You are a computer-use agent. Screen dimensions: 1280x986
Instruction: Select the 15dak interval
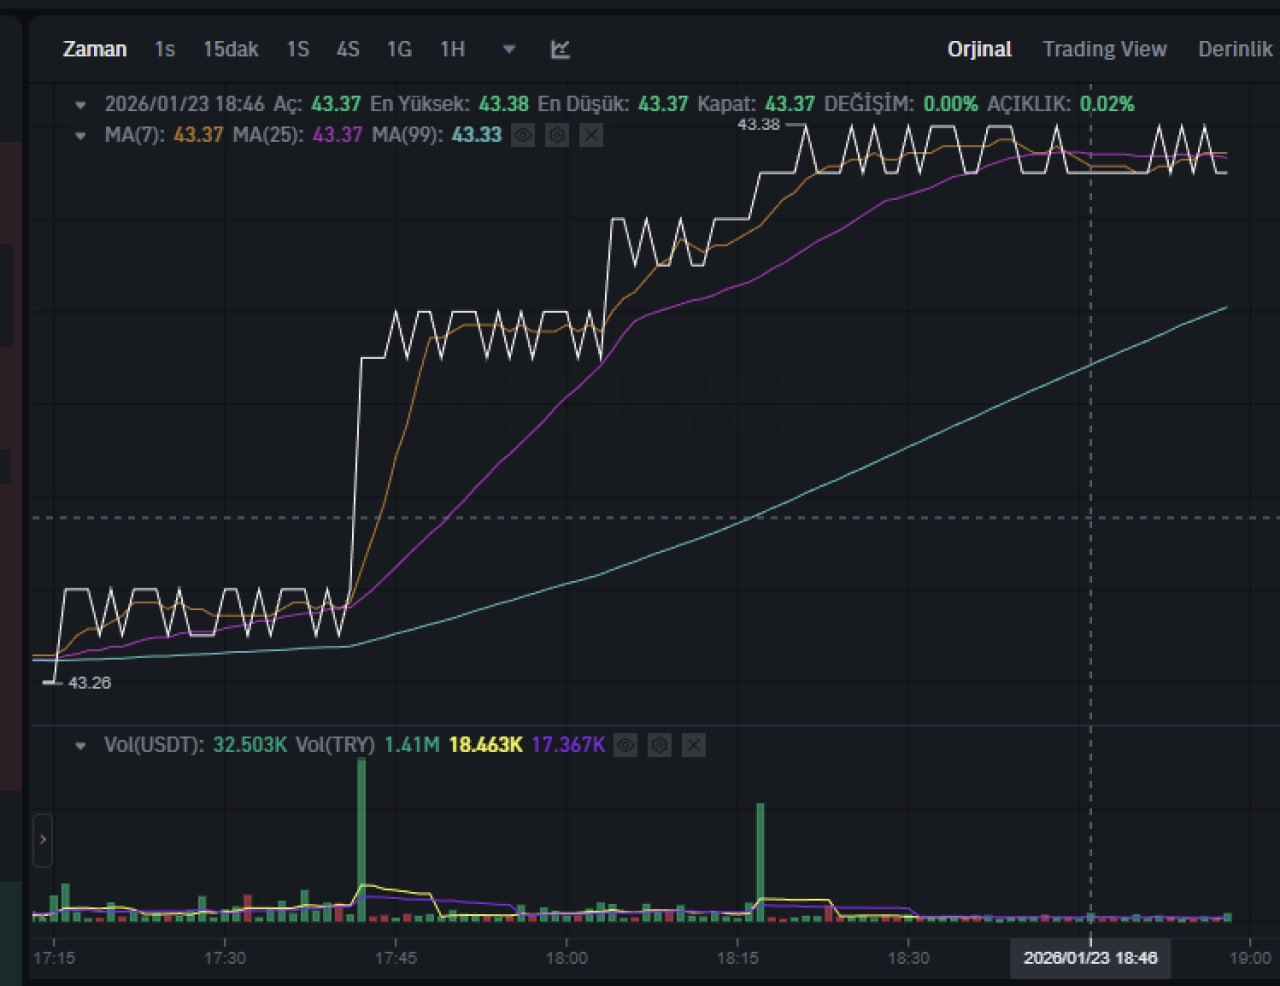pos(231,49)
